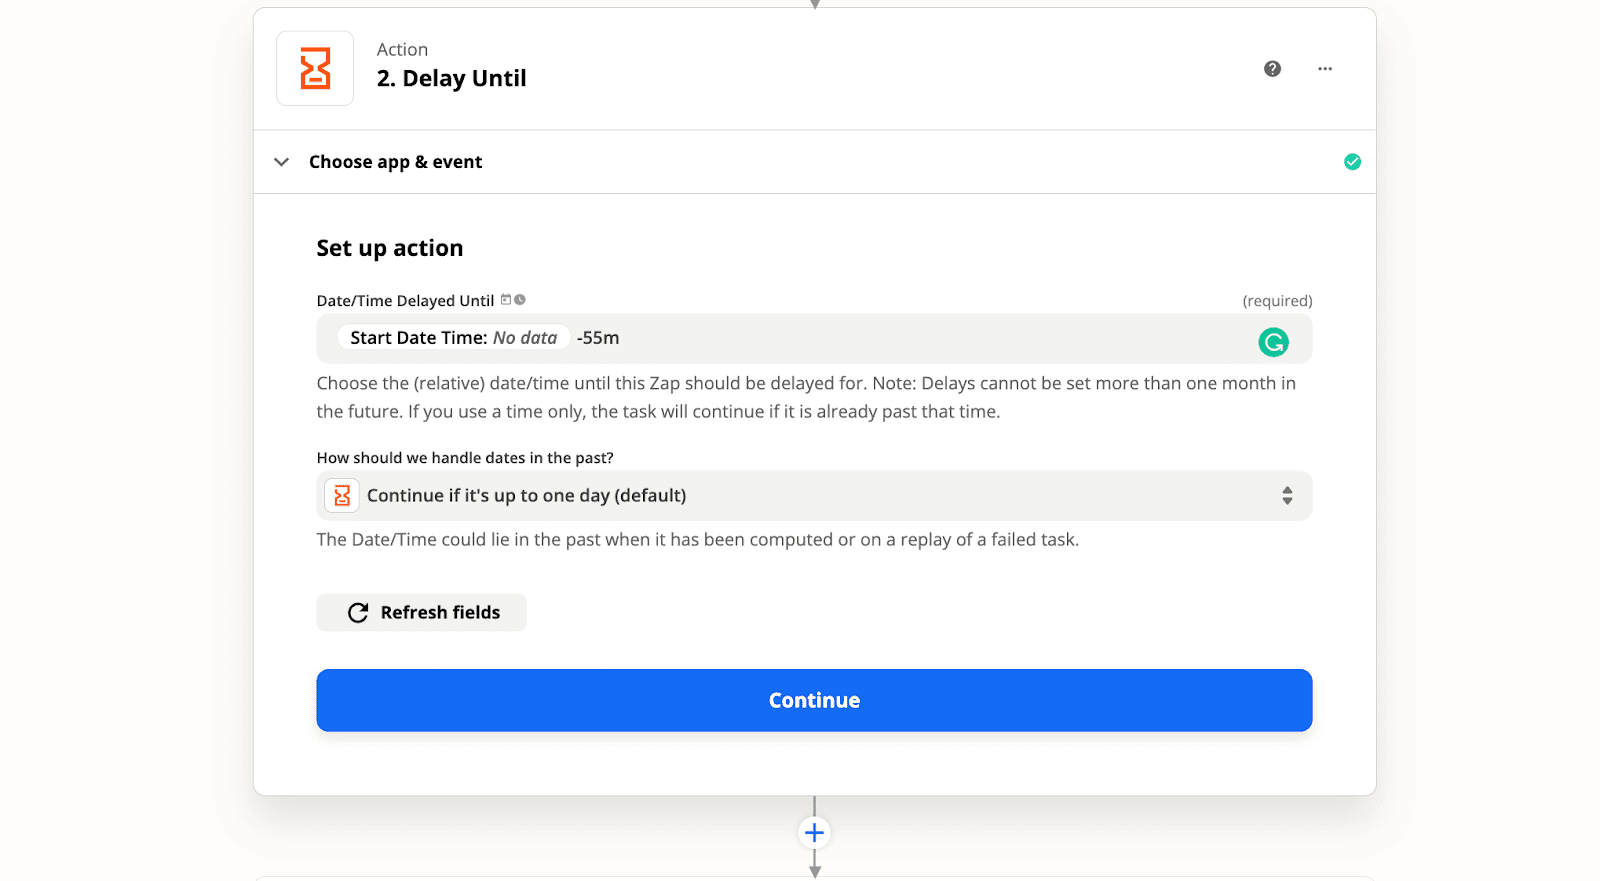Click the circular arrow icon on Refresh fields
The width and height of the screenshot is (1600, 881).
[x=358, y=612]
